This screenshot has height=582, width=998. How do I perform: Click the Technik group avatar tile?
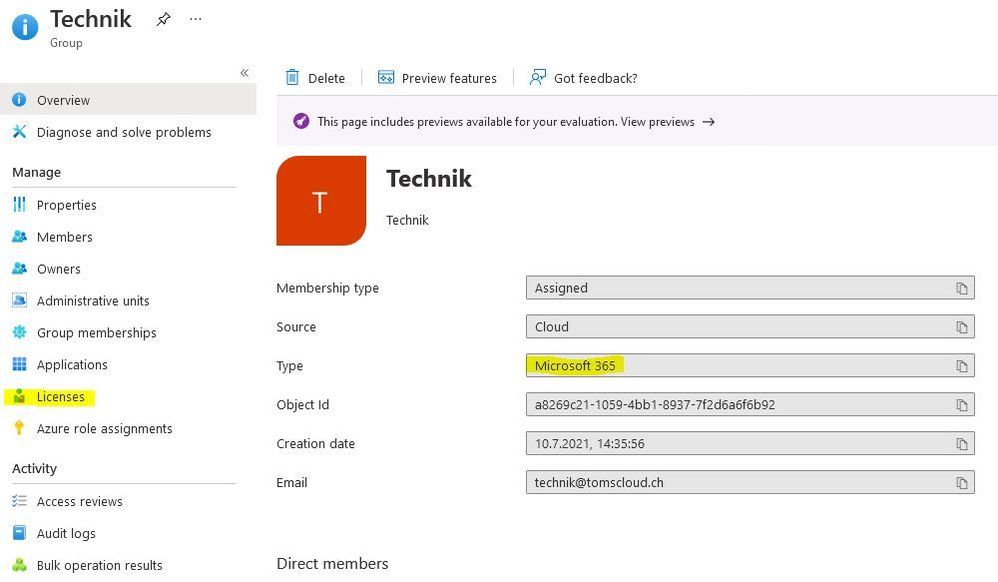[321, 201]
